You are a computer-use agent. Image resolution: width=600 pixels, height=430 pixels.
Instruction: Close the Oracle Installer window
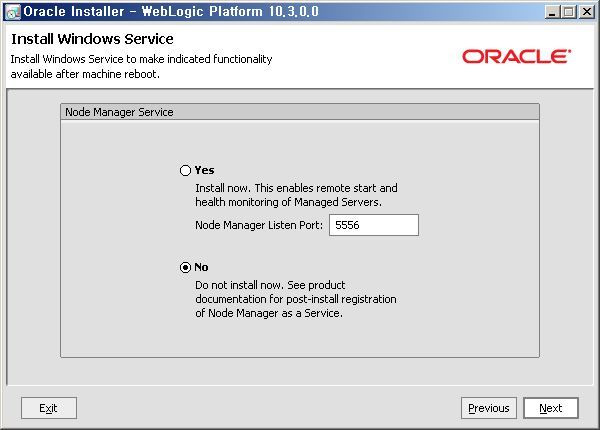[586, 12]
